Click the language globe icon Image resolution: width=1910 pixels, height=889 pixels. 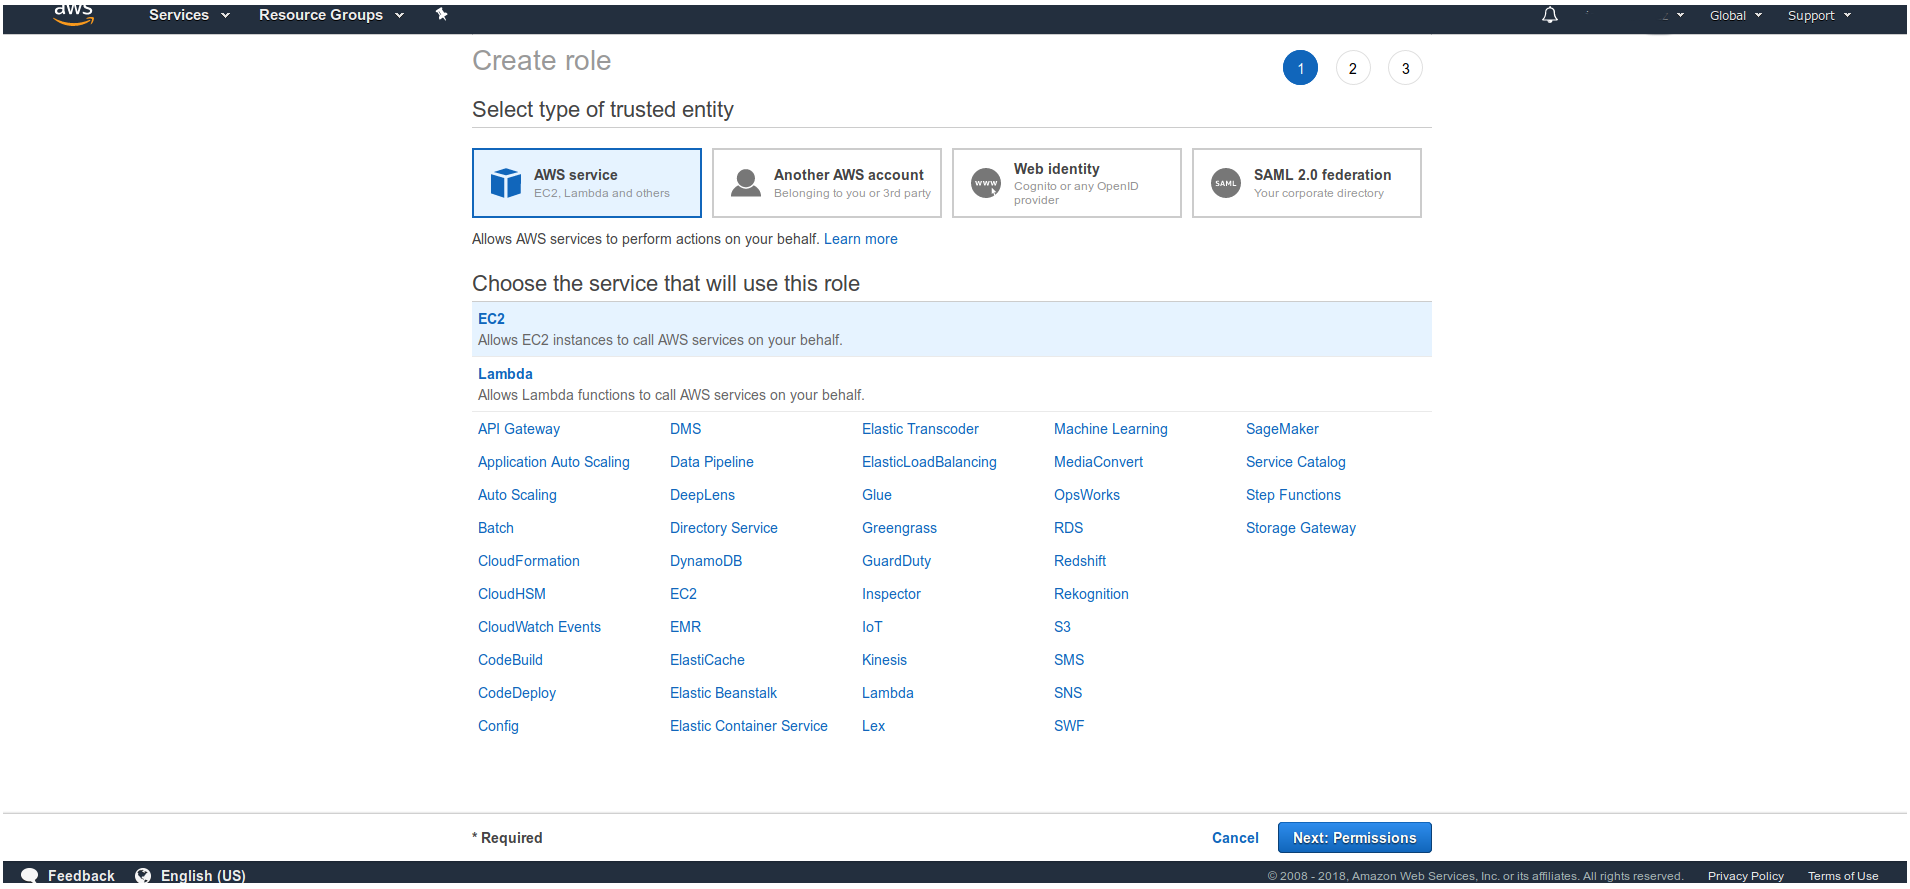[143, 875]
